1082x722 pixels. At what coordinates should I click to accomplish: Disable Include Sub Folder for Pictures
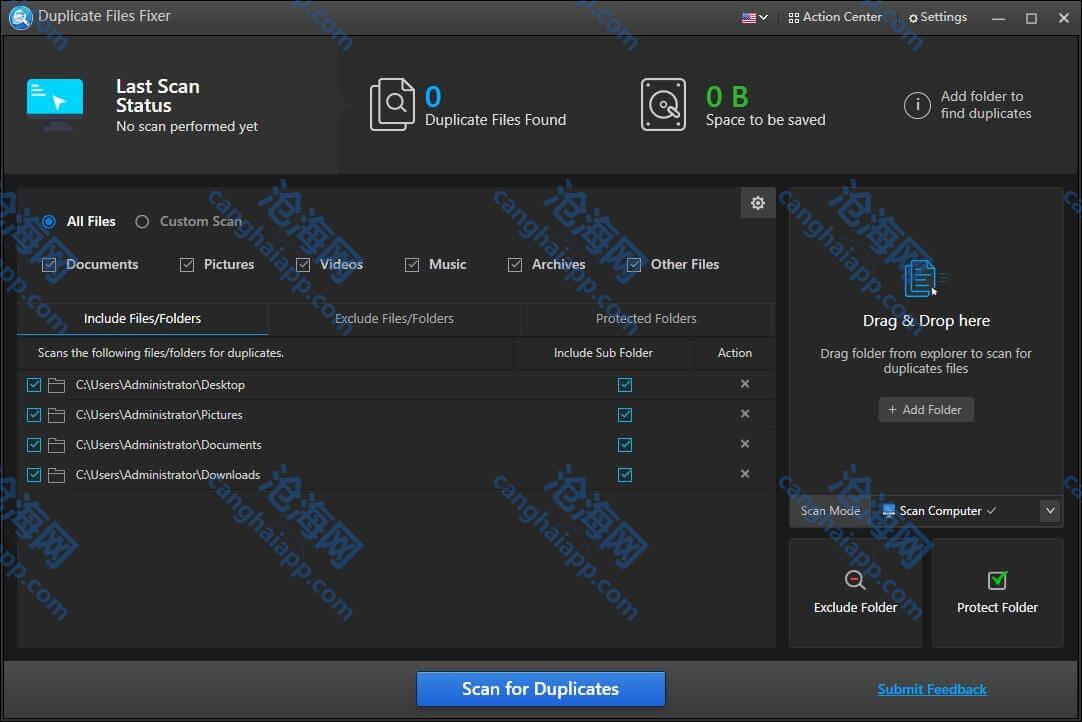pyautogui.click(x=625, y=415)
